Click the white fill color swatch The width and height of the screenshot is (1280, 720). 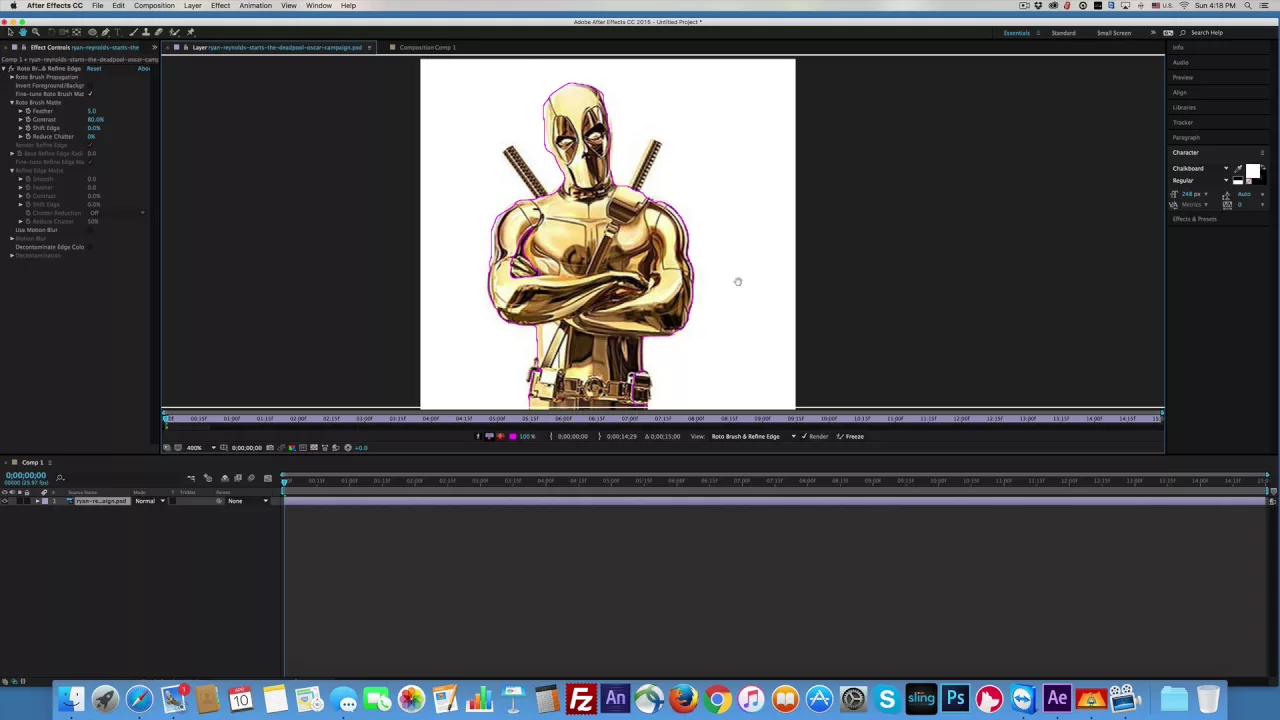[1253, 171]
